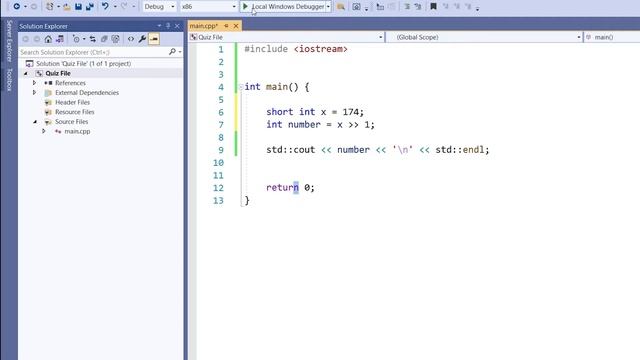Select the Source Files folder
Viewport: 640px width, 360px height.
point(71,122)
